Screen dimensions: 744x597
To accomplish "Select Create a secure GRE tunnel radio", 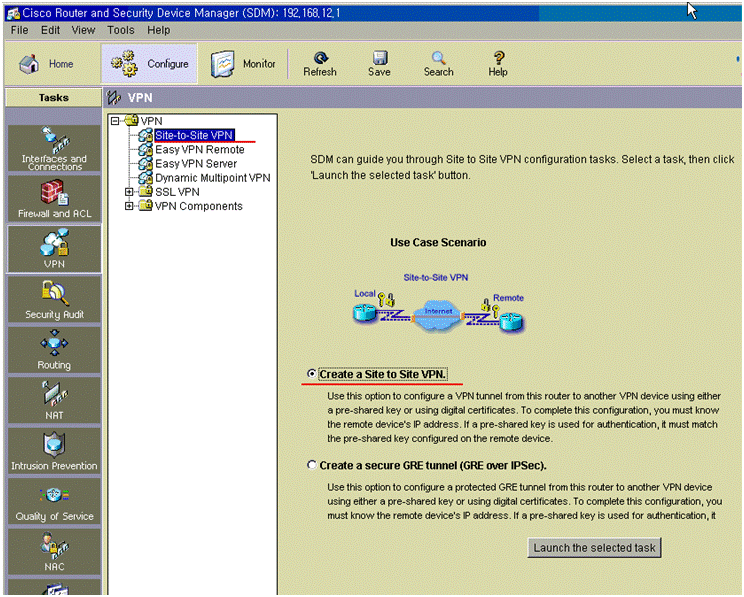I will (312, 465).
